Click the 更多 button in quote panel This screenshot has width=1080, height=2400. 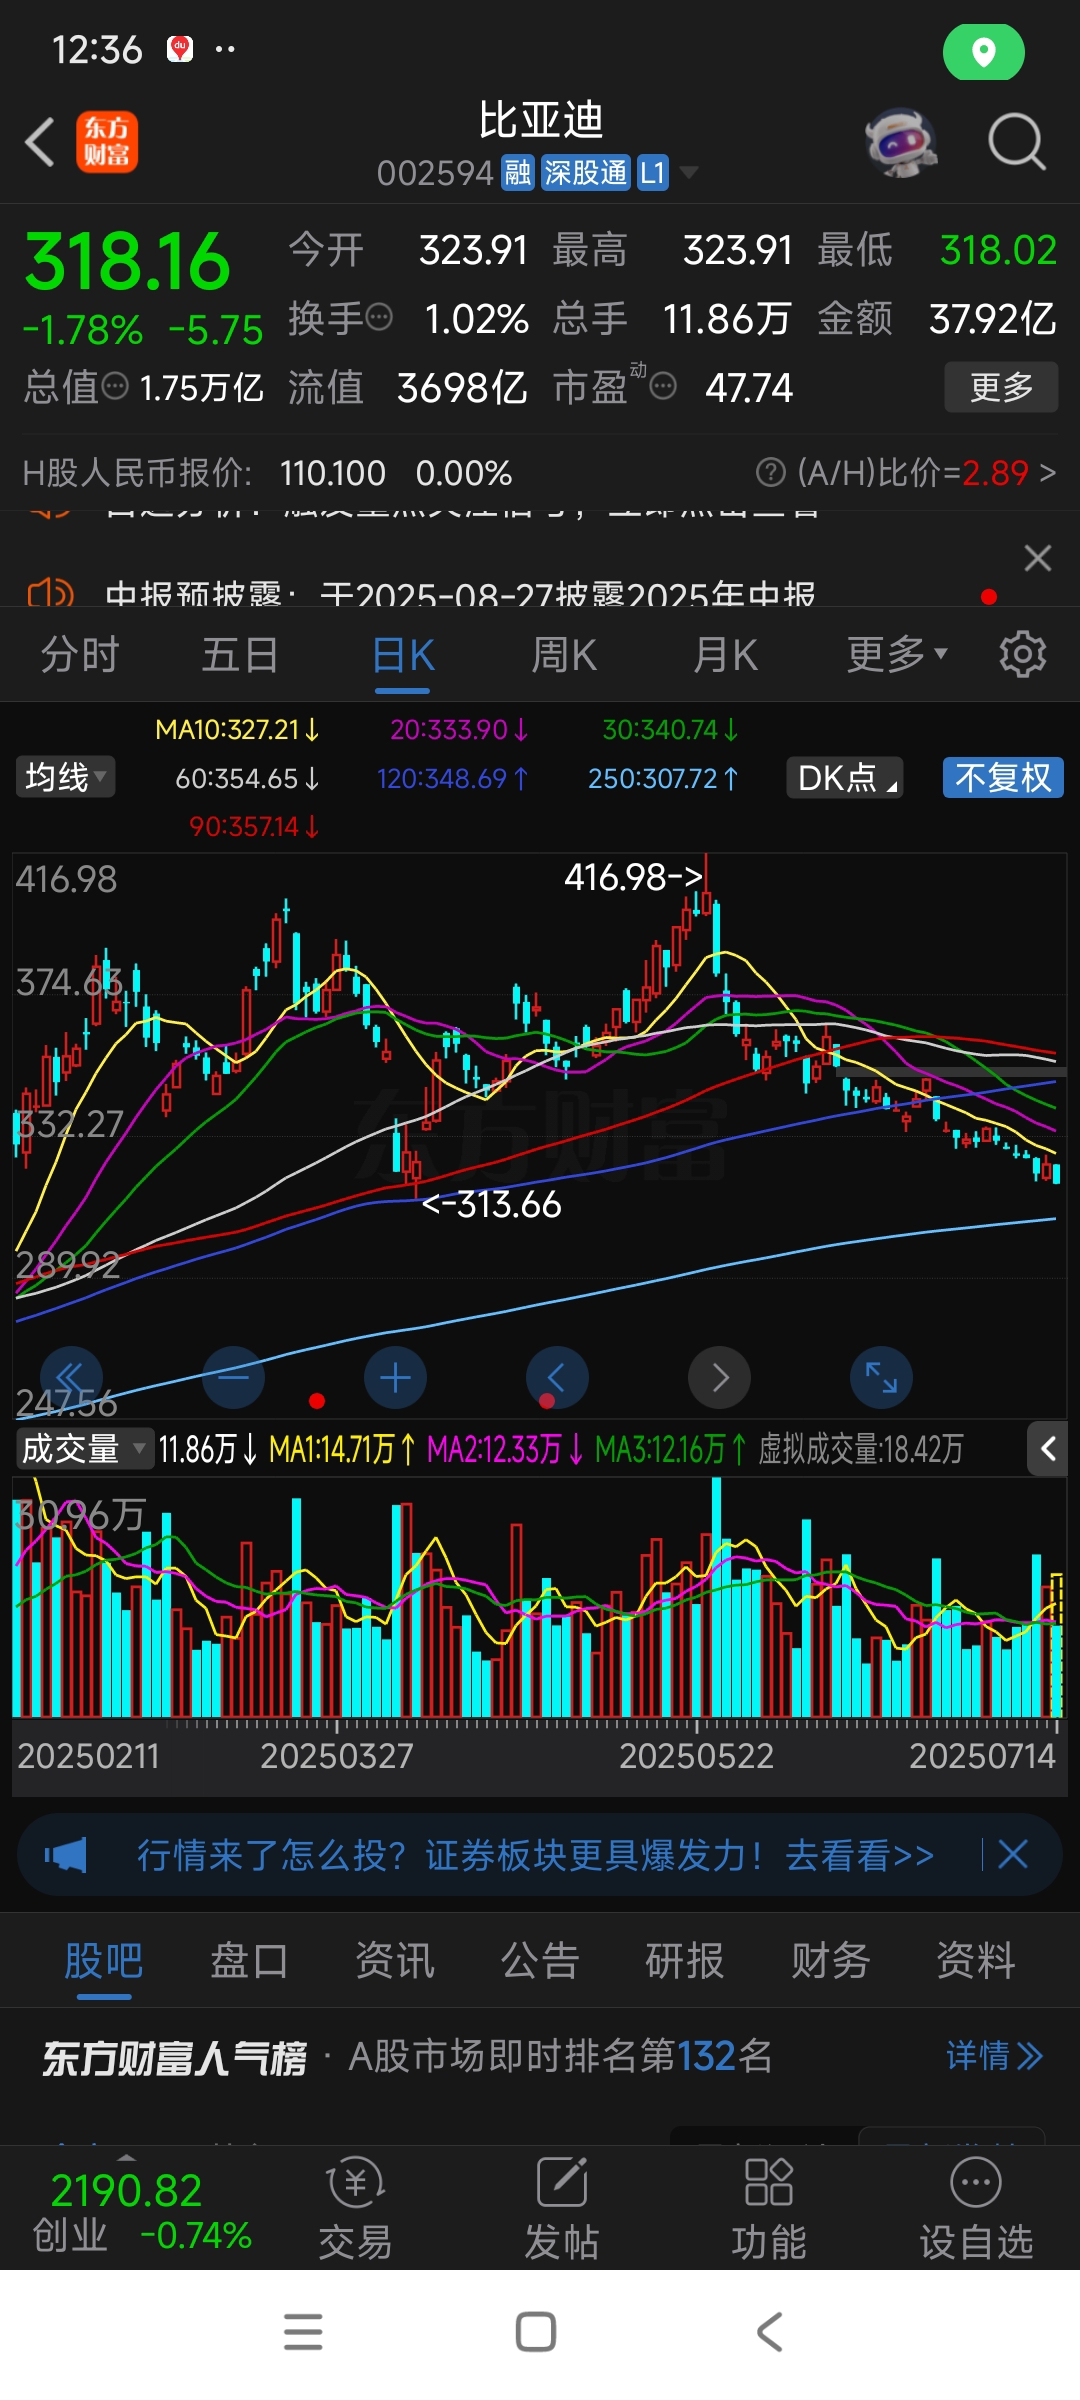[1001, 387]
